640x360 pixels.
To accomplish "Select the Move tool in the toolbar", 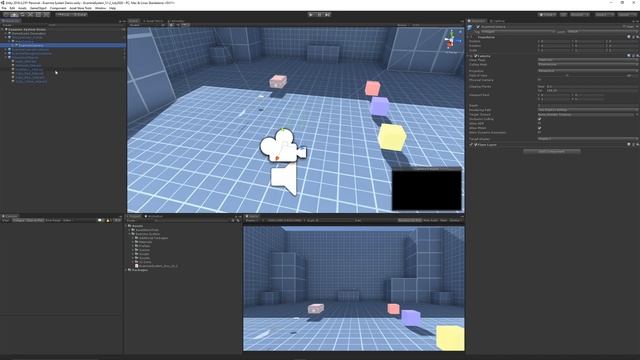I will [x=14, y=15].
